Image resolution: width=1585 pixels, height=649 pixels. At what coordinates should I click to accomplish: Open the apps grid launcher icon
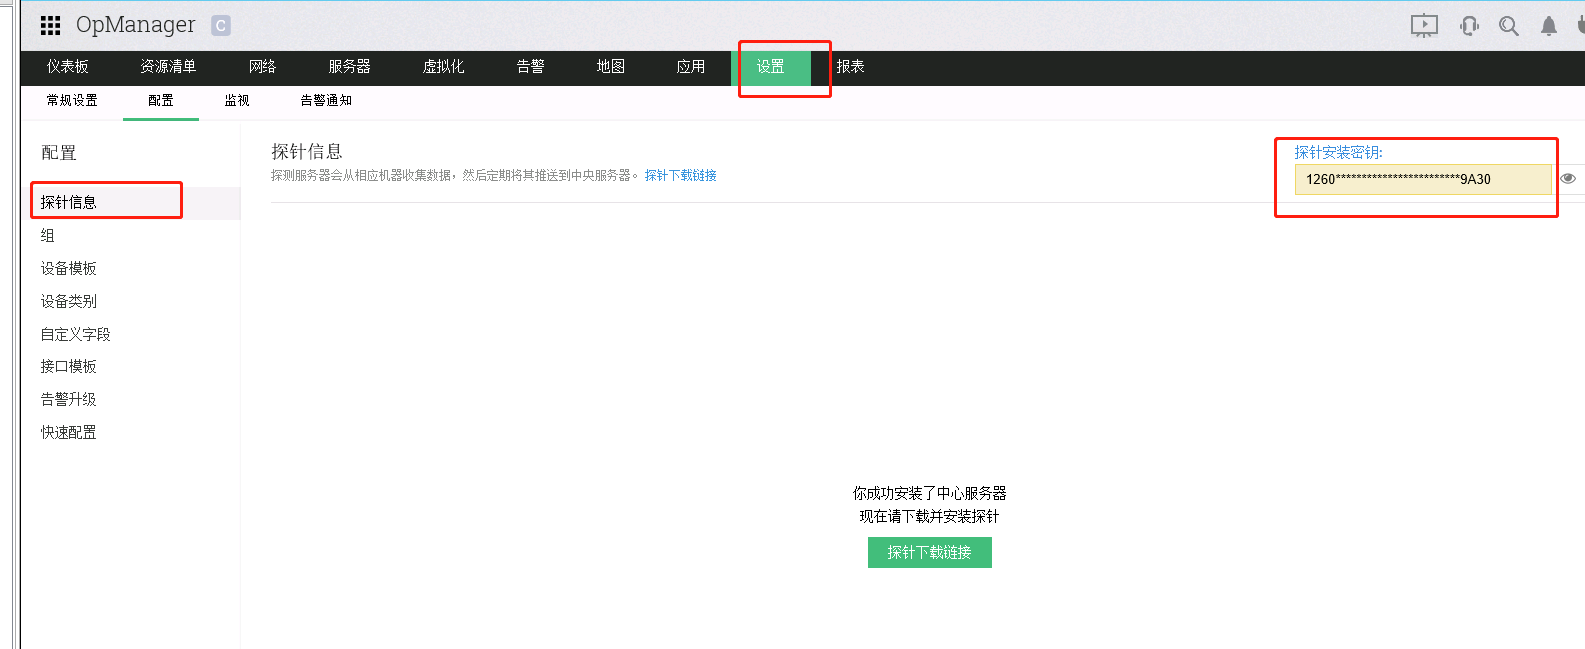[x=50, y=25]
